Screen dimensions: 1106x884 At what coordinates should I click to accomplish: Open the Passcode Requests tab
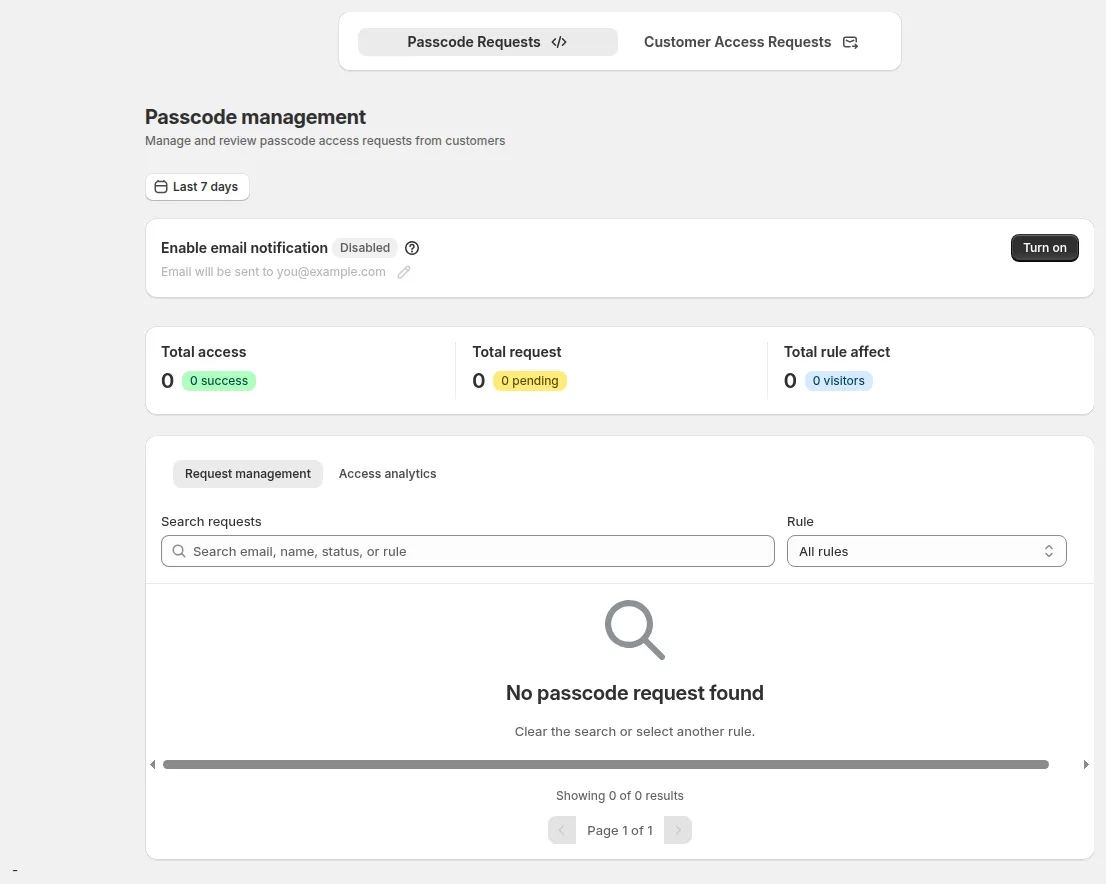point(487,42)
